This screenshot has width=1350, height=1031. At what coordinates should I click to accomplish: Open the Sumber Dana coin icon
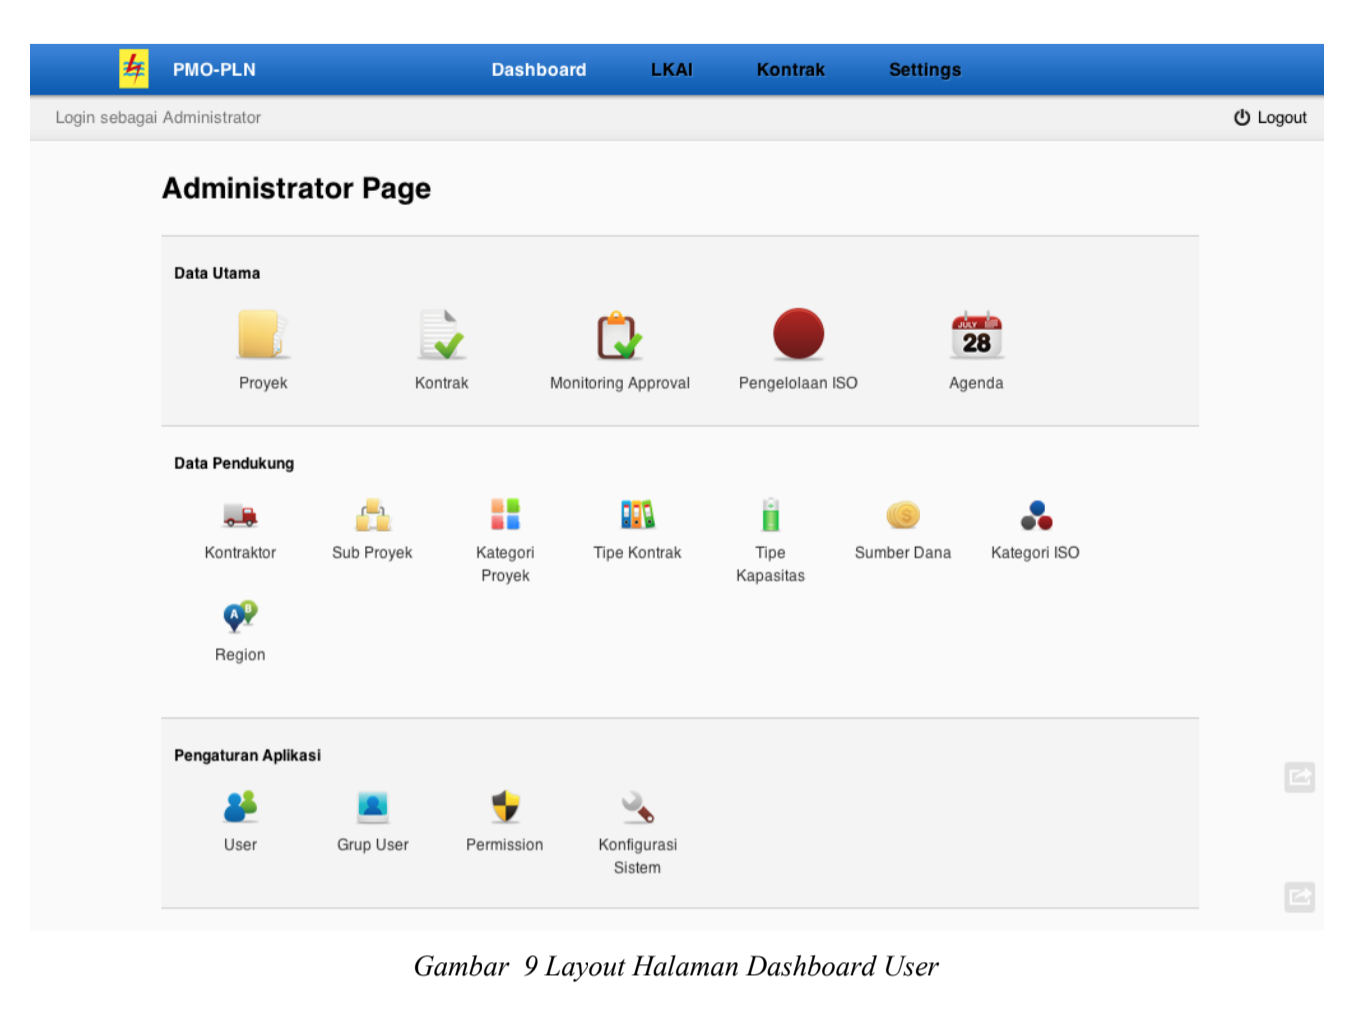pos(902,515)
